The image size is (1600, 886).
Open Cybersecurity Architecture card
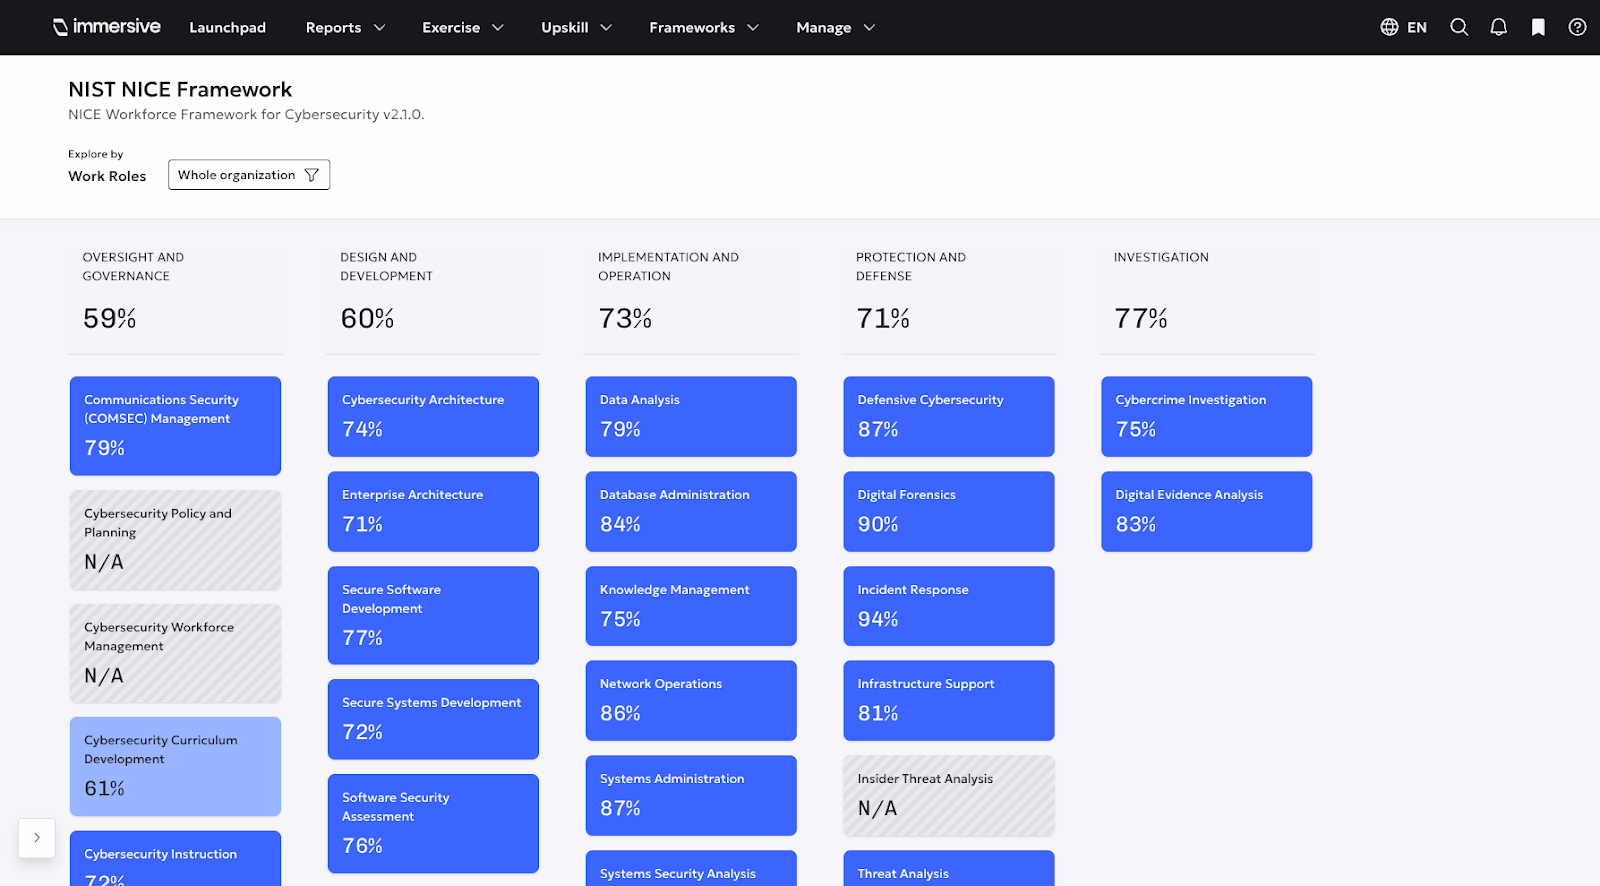click(433, 417)
